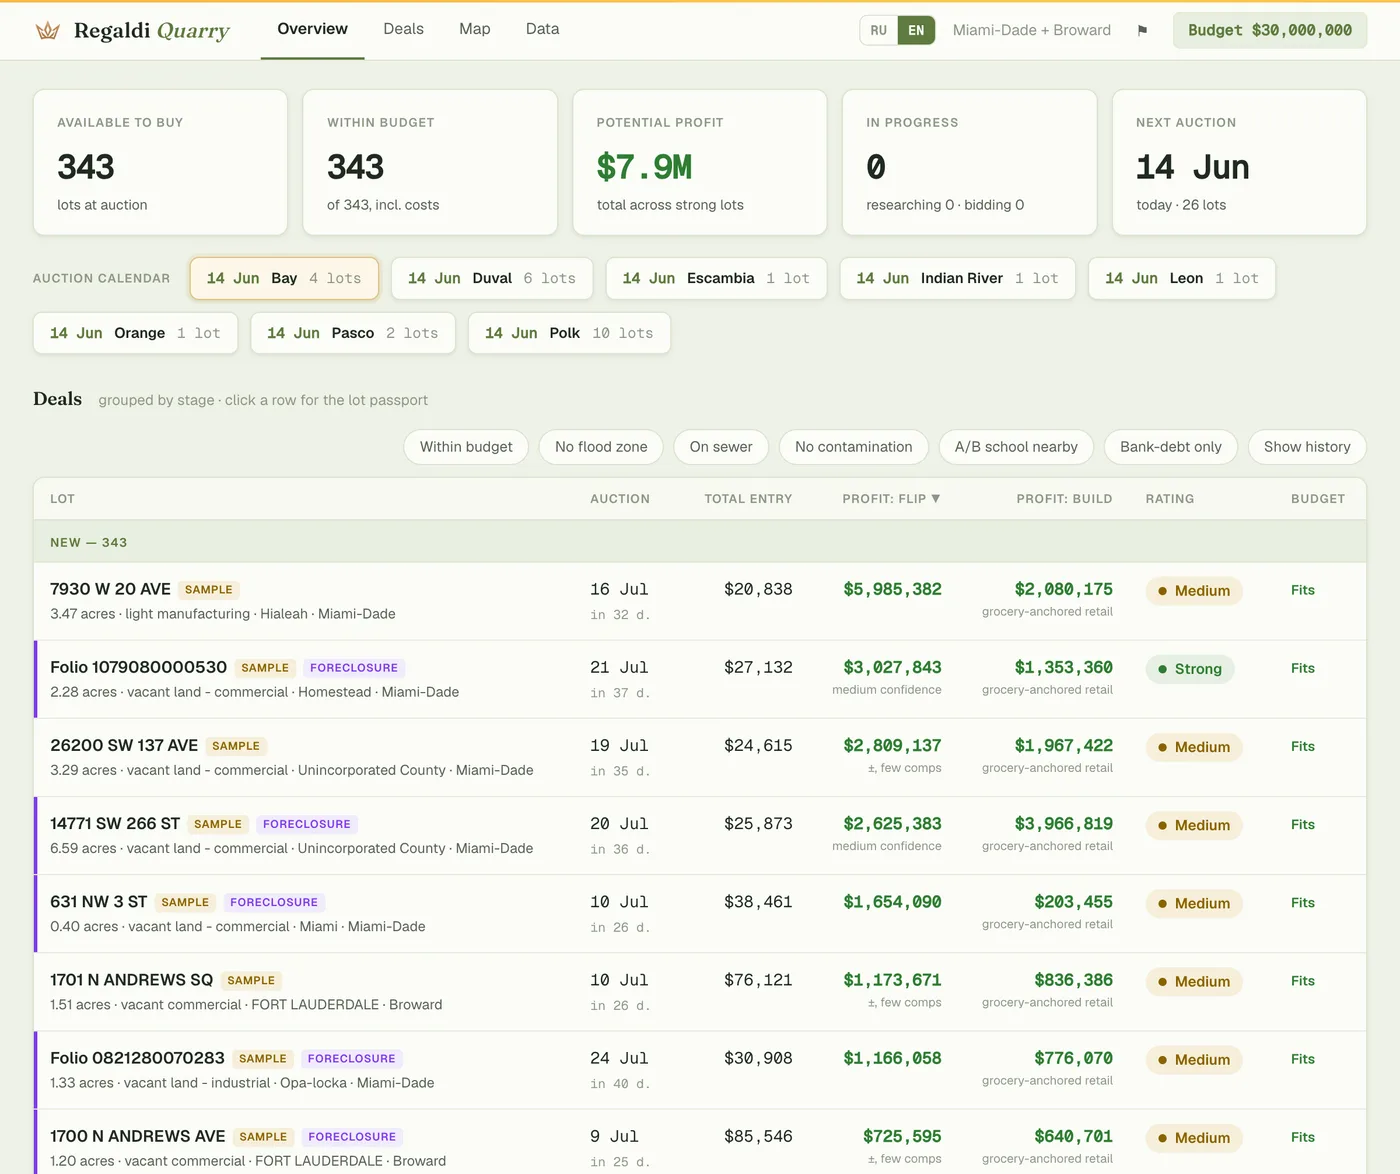The image size is (1400, 1174).
Task: Sort by Profit: Flip column arrow
Action: tap(936, 498)
